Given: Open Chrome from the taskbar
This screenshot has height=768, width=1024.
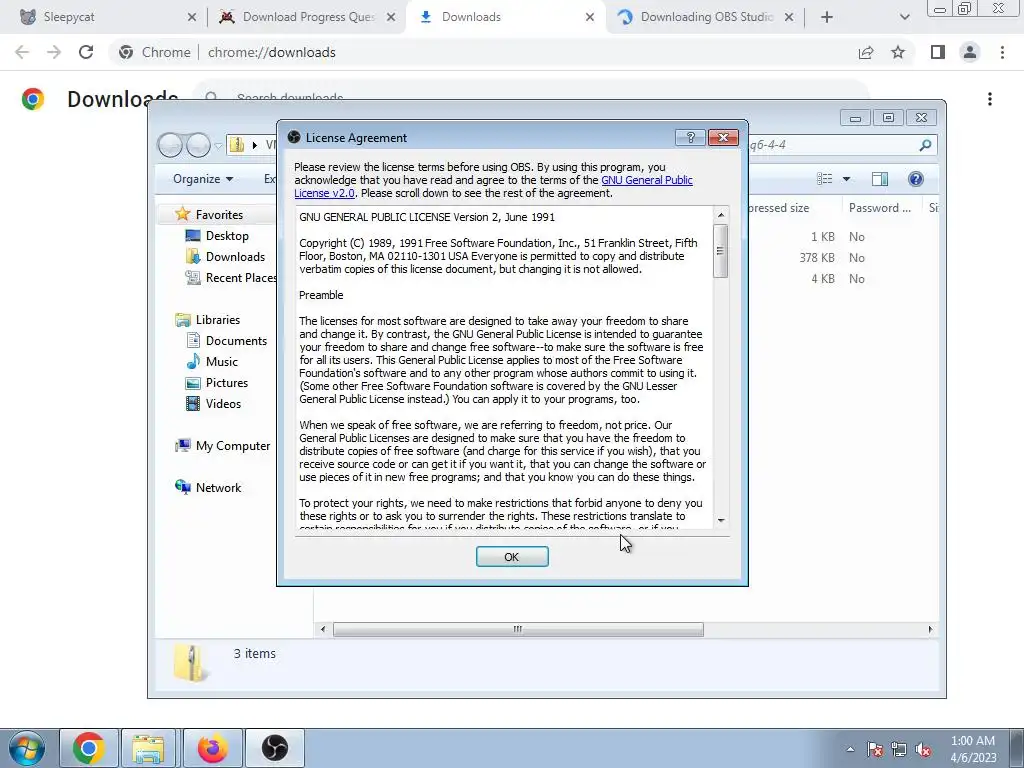Looking at the screenshot, I should point(89,748).
